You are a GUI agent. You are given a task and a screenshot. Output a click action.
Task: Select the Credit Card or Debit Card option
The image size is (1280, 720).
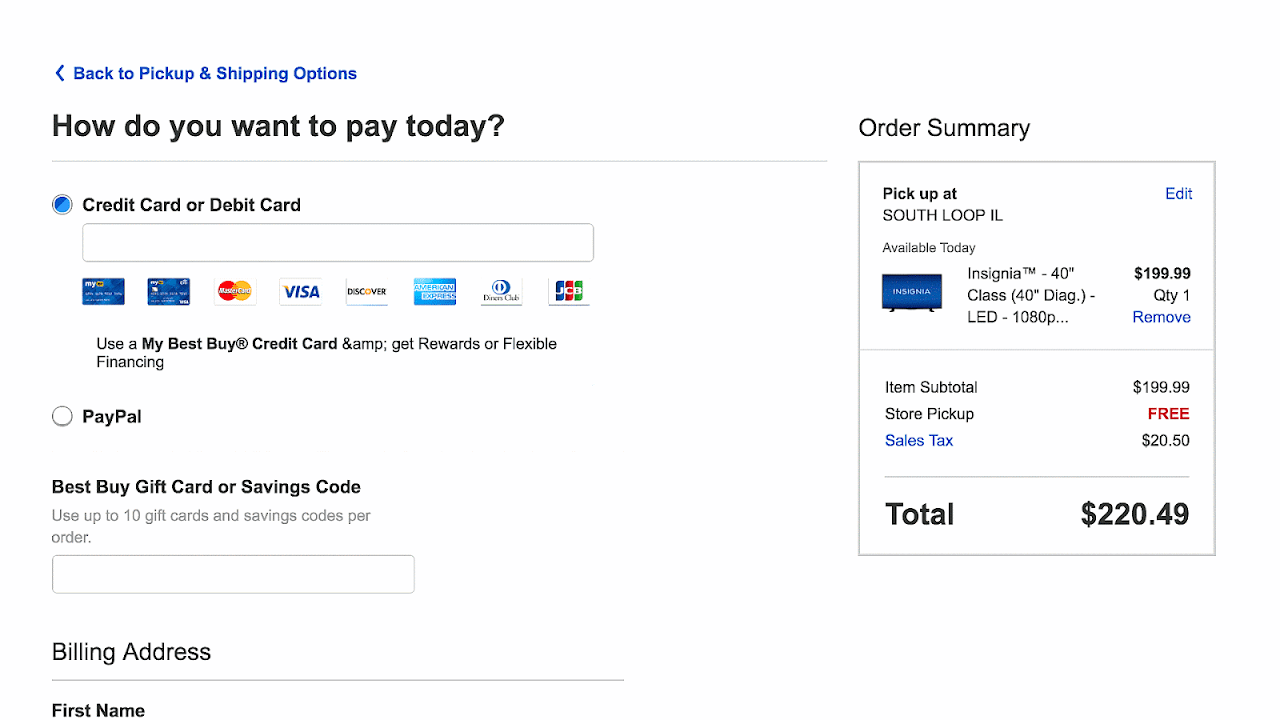[x=62, y=204]
